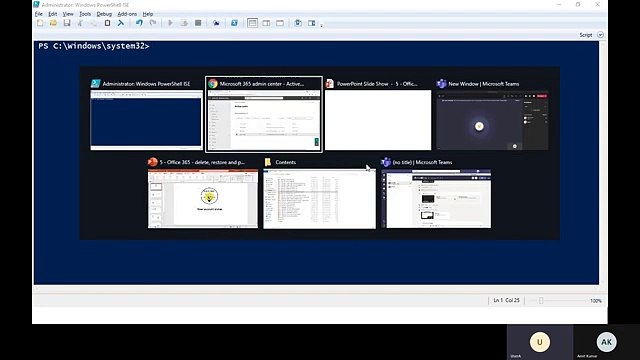Create a new script with the New icon

(x=40, y=23)
